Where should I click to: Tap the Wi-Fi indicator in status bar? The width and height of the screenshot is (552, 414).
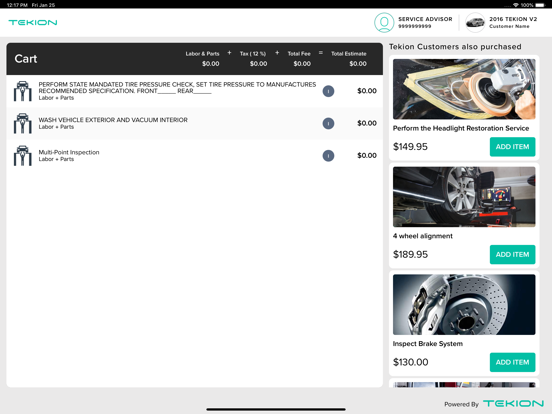516,5
